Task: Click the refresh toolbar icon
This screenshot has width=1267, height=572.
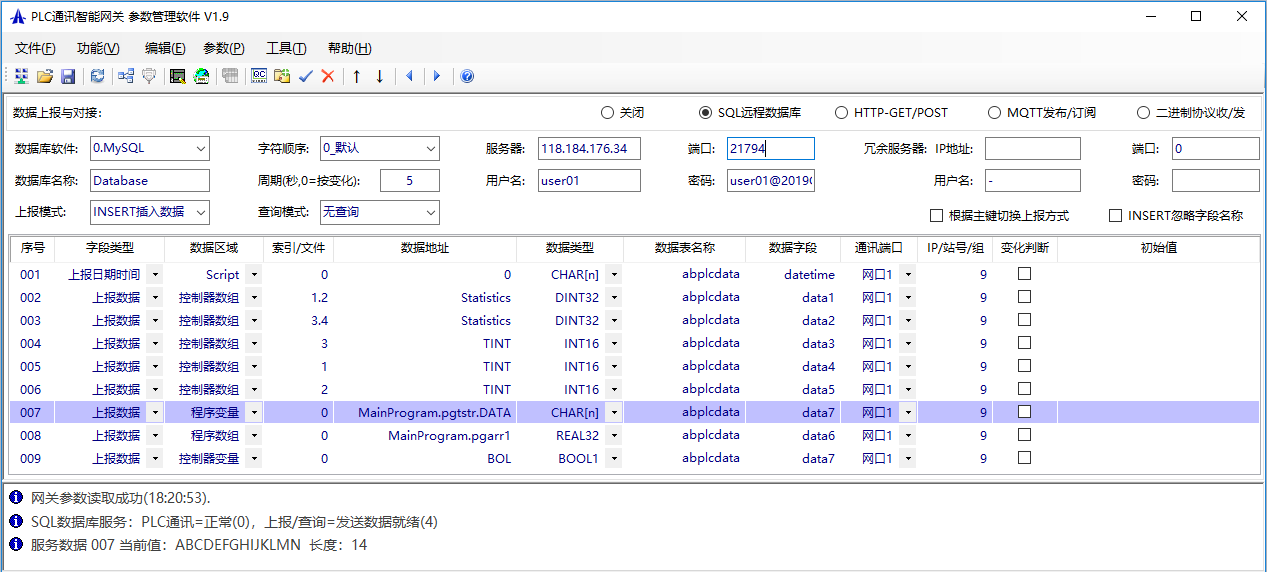Action: tap(97, 76)
